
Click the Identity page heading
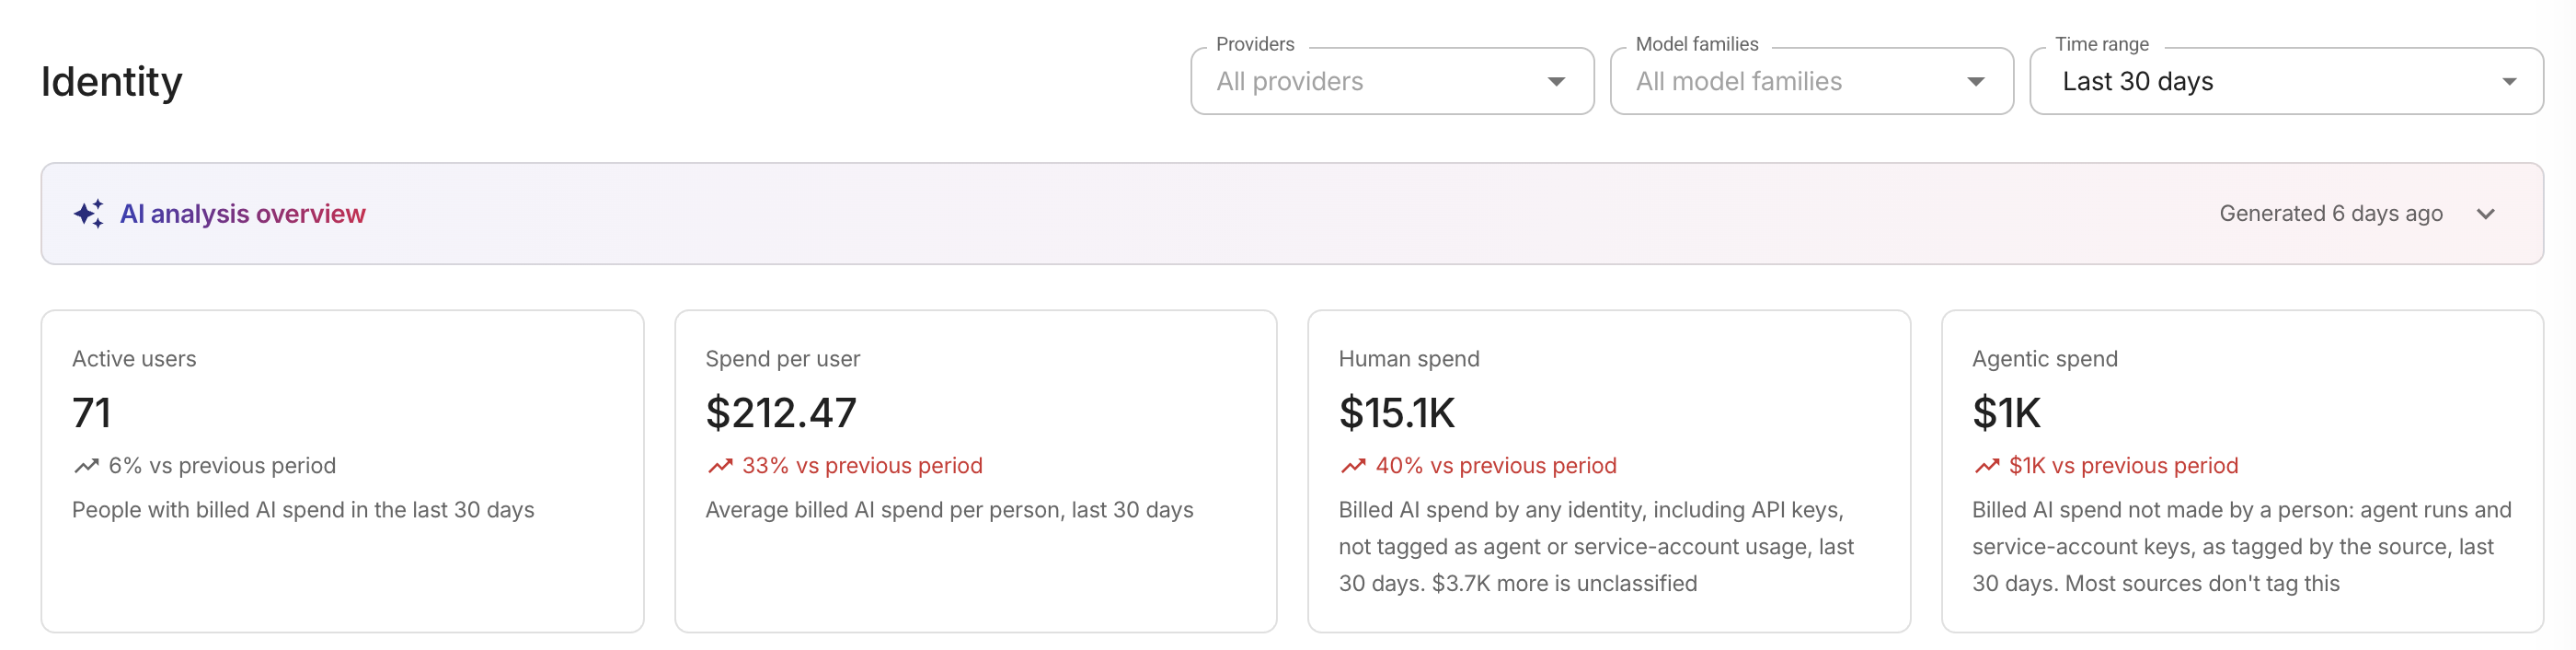112,82
